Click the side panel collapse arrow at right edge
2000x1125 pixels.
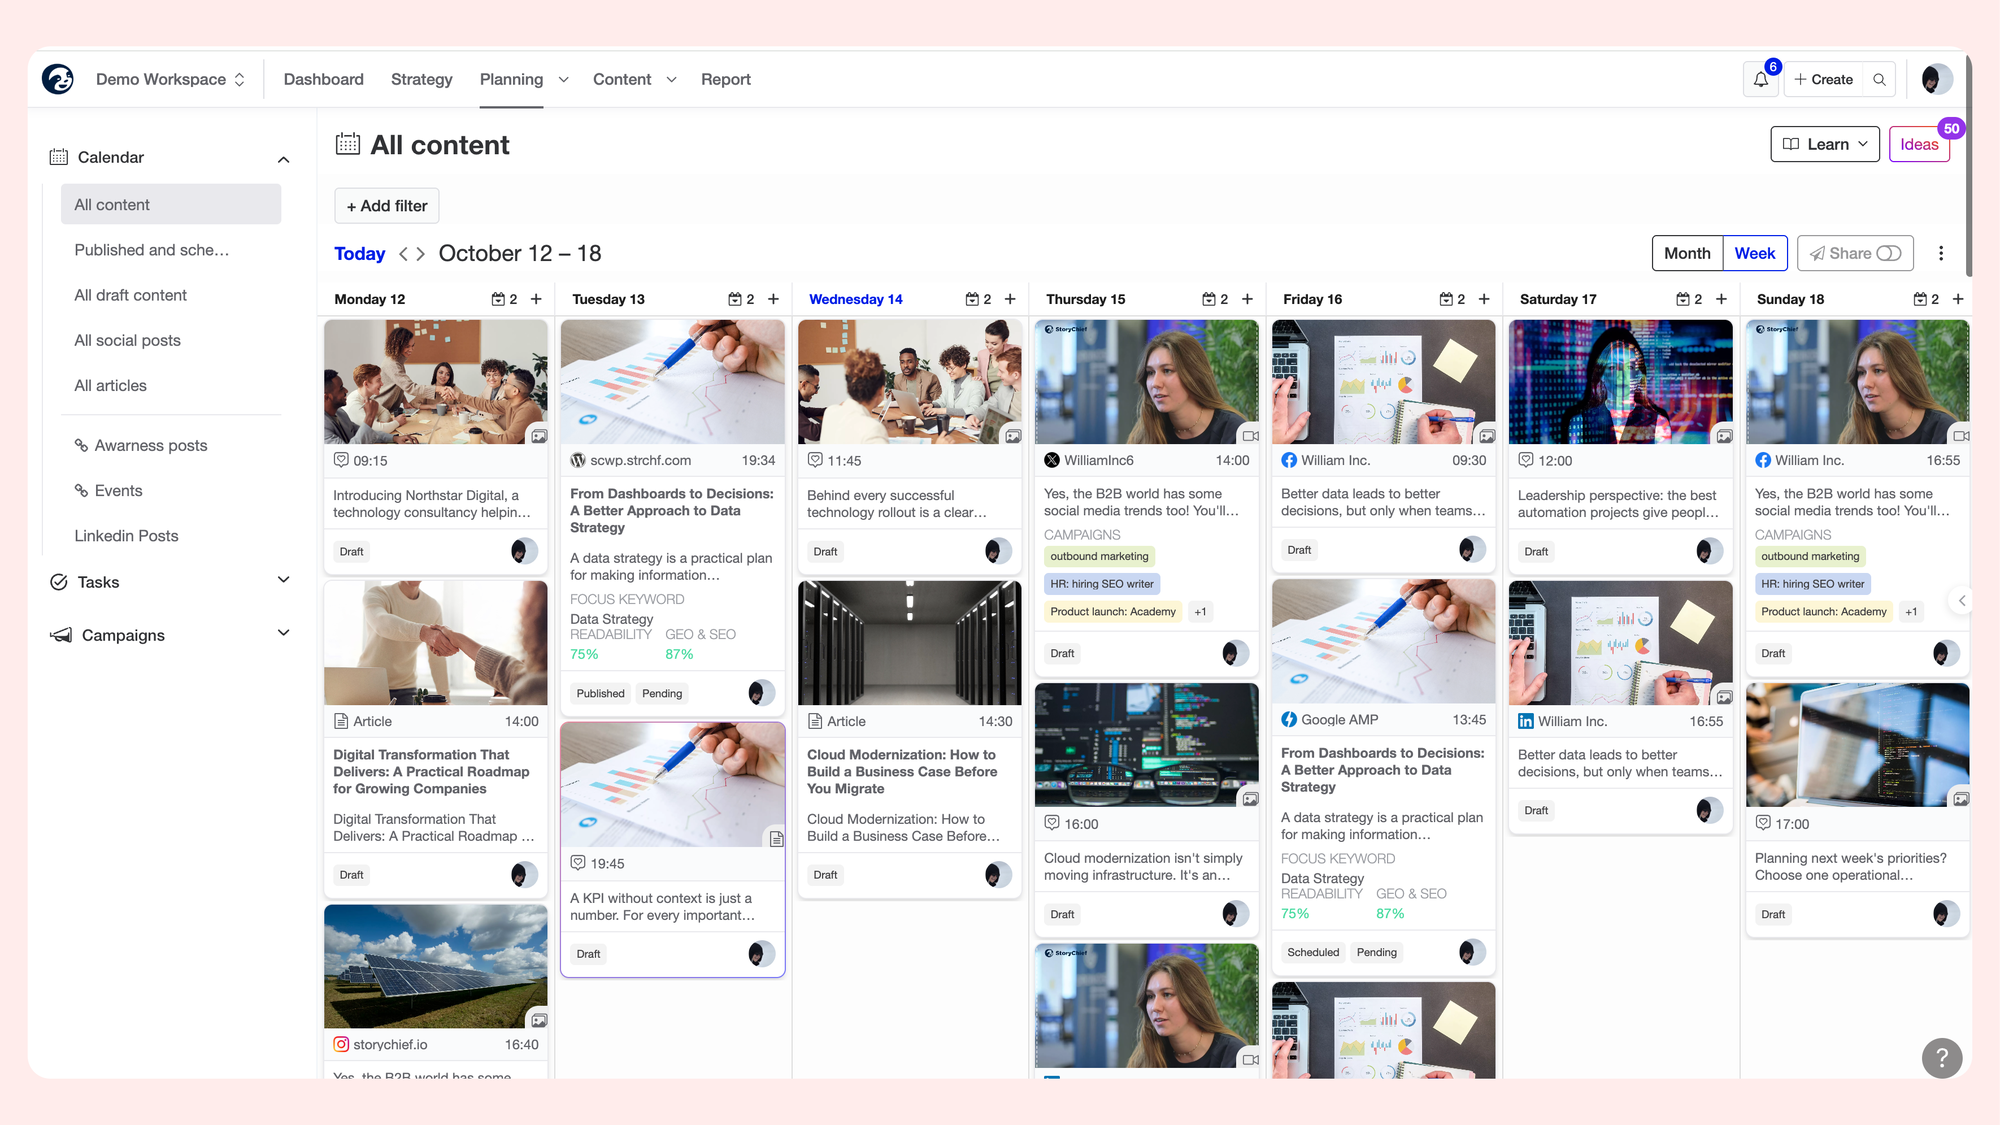click(x=1961, y=601)
